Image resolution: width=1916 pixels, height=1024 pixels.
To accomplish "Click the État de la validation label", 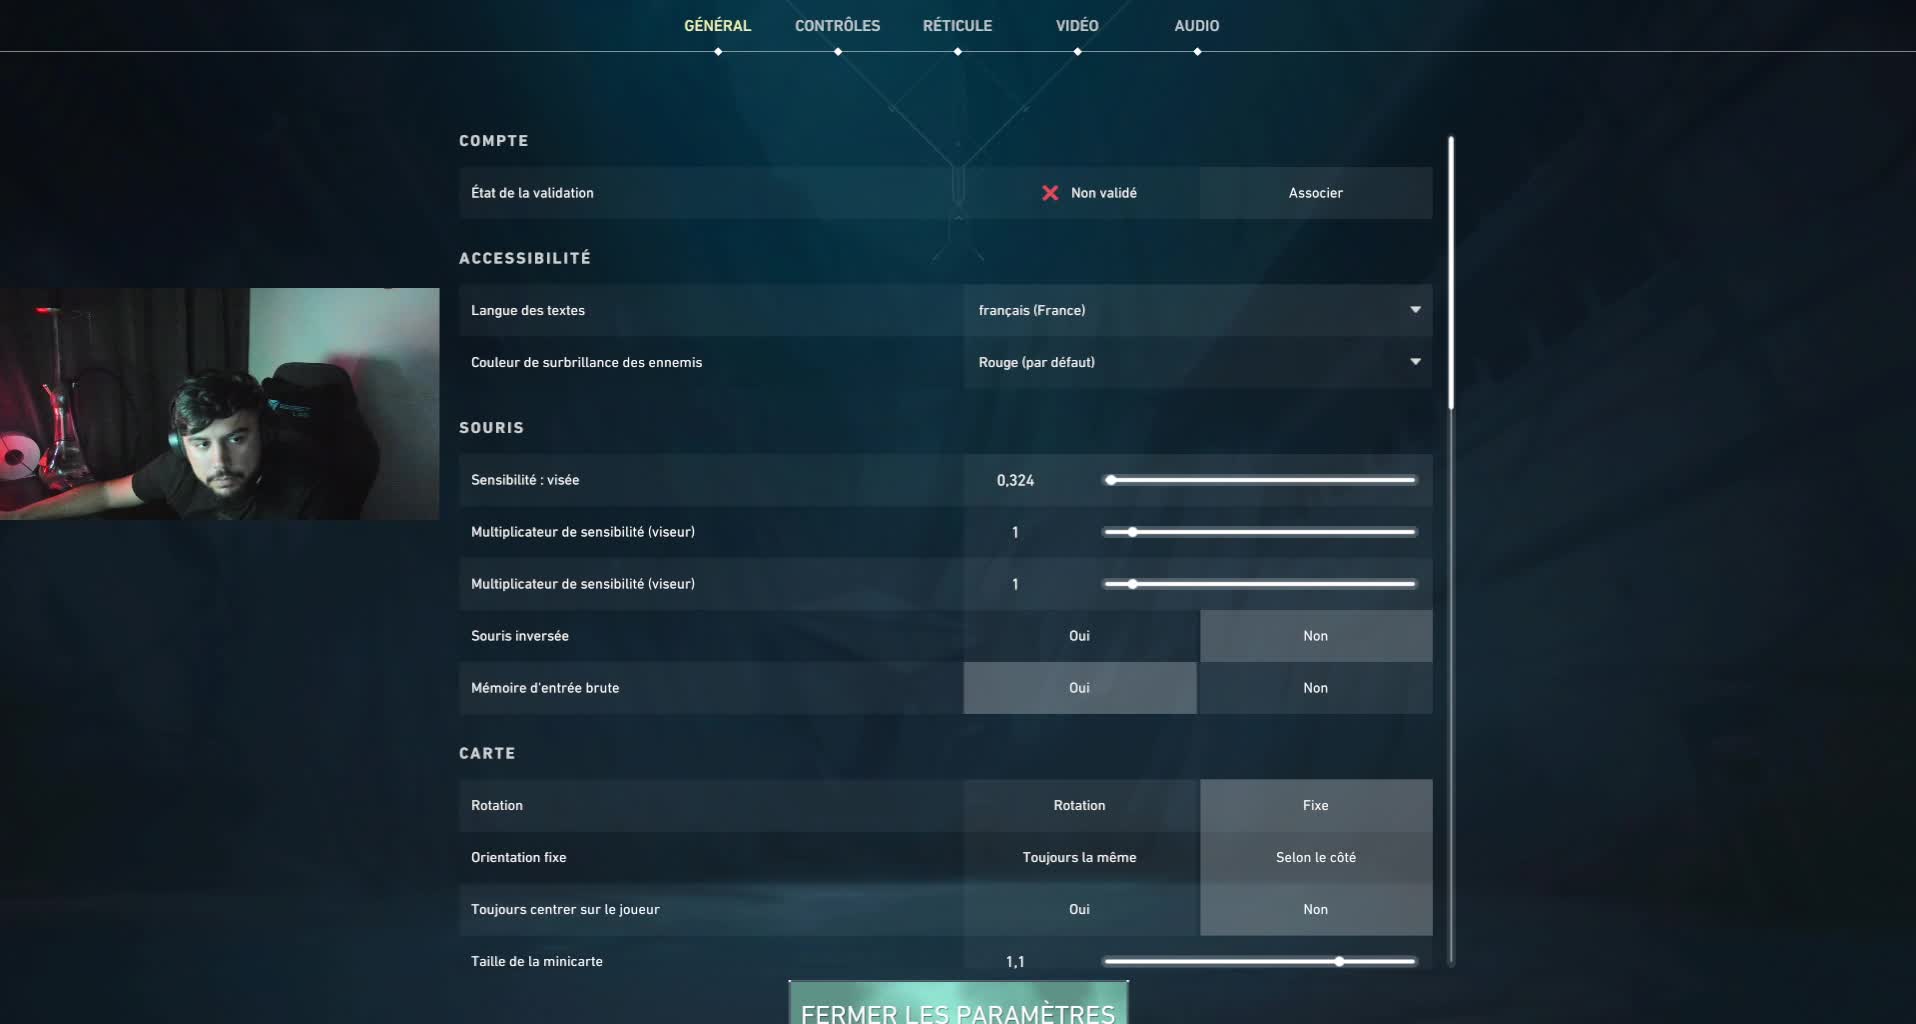I will 532,193.
